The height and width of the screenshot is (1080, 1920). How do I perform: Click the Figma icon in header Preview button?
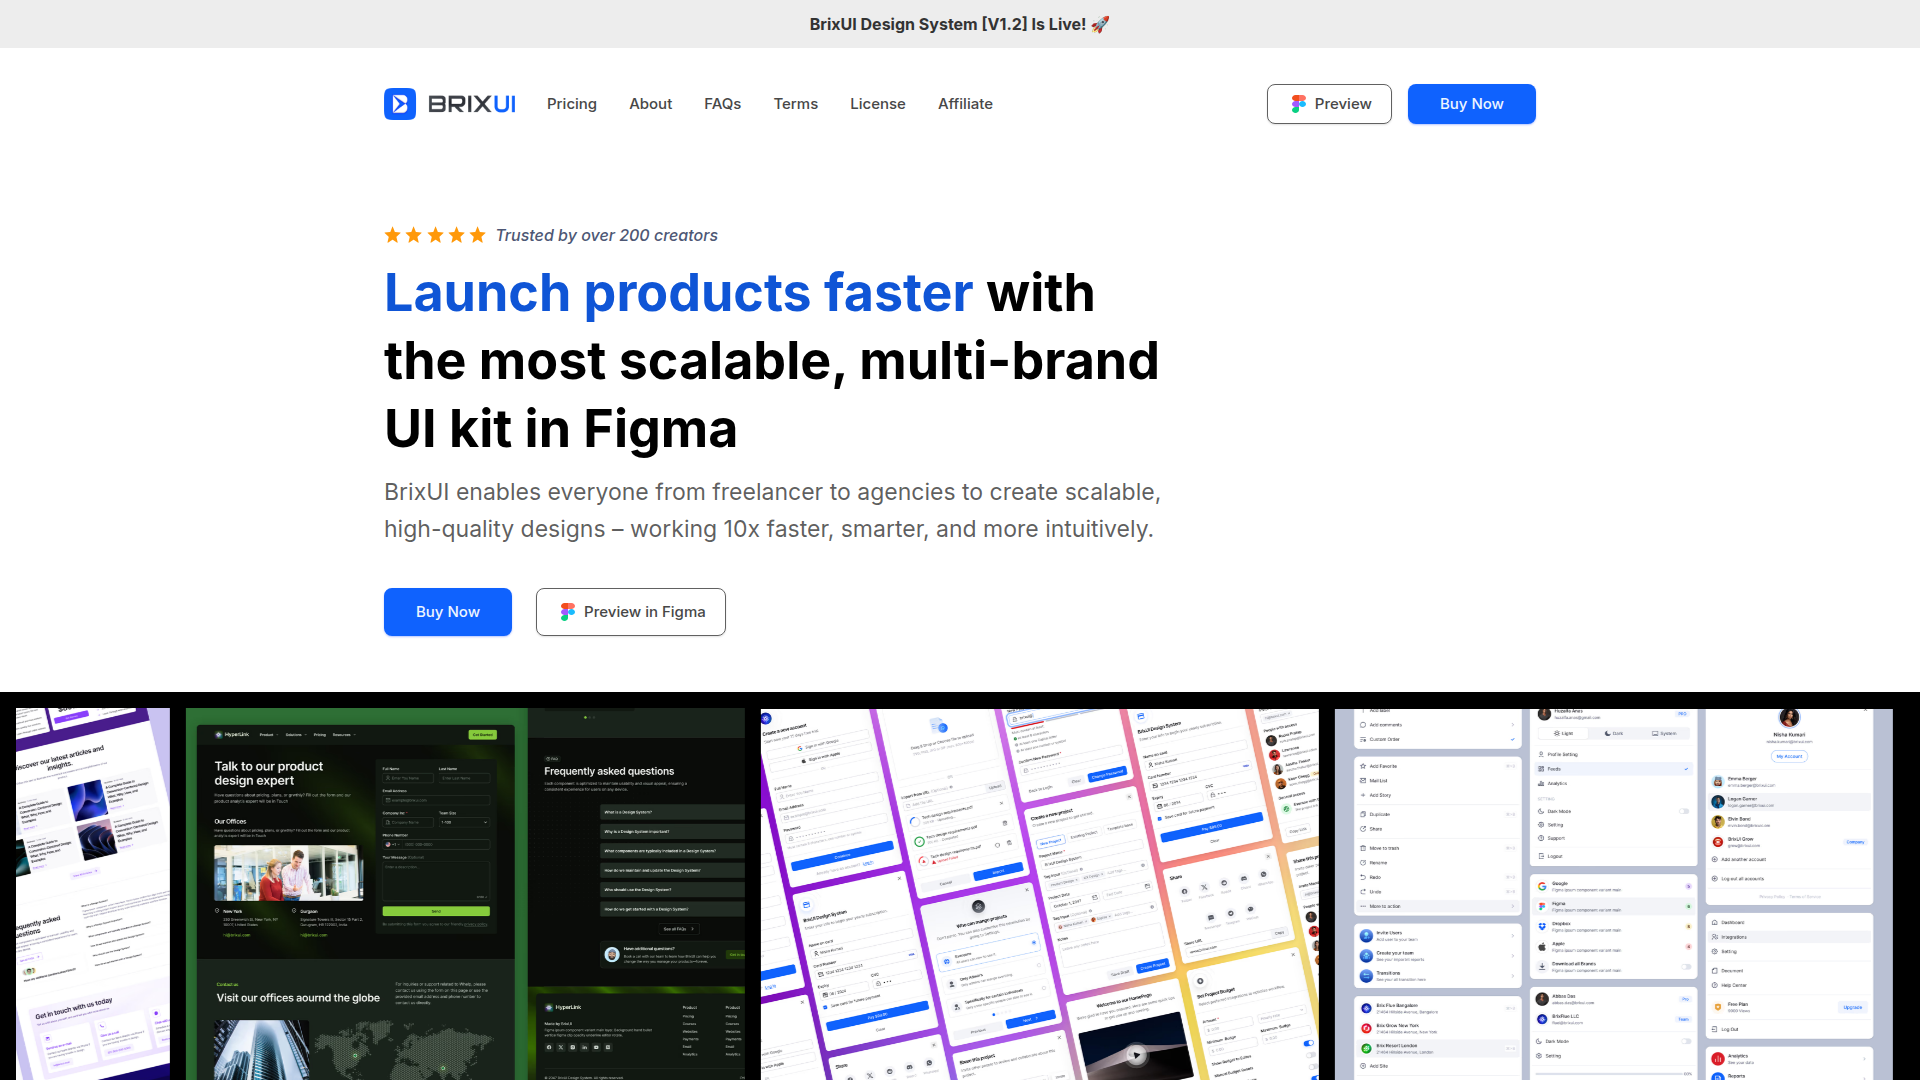pos(1298,104)
